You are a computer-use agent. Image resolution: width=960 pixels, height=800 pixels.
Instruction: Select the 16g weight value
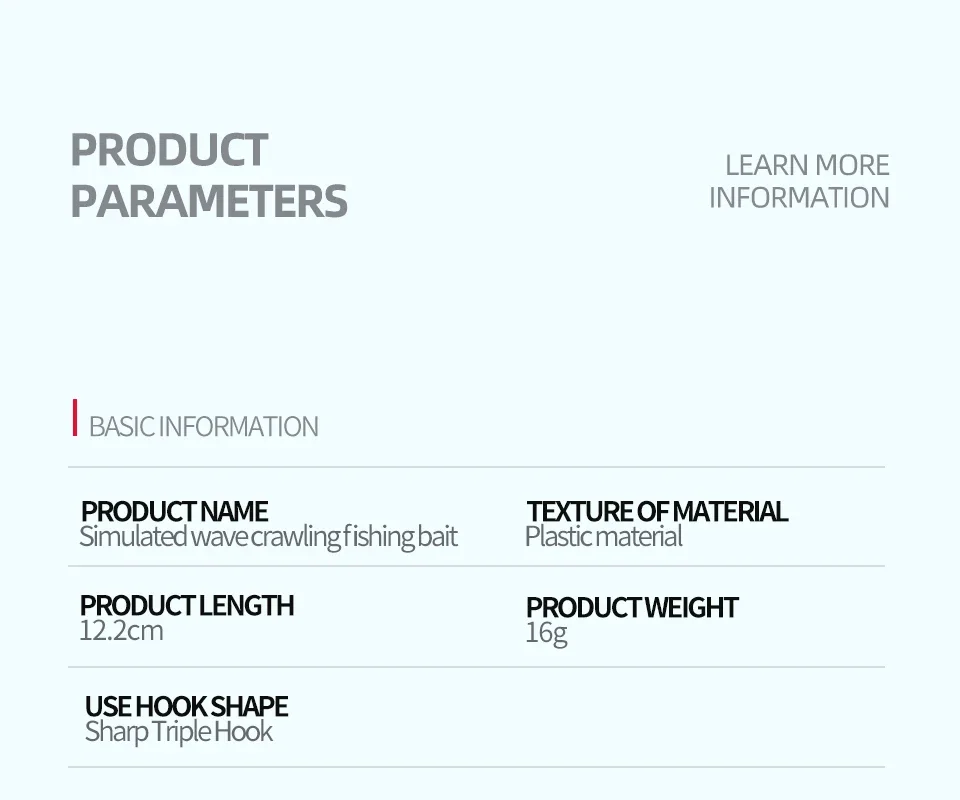[x=546, y=633]
